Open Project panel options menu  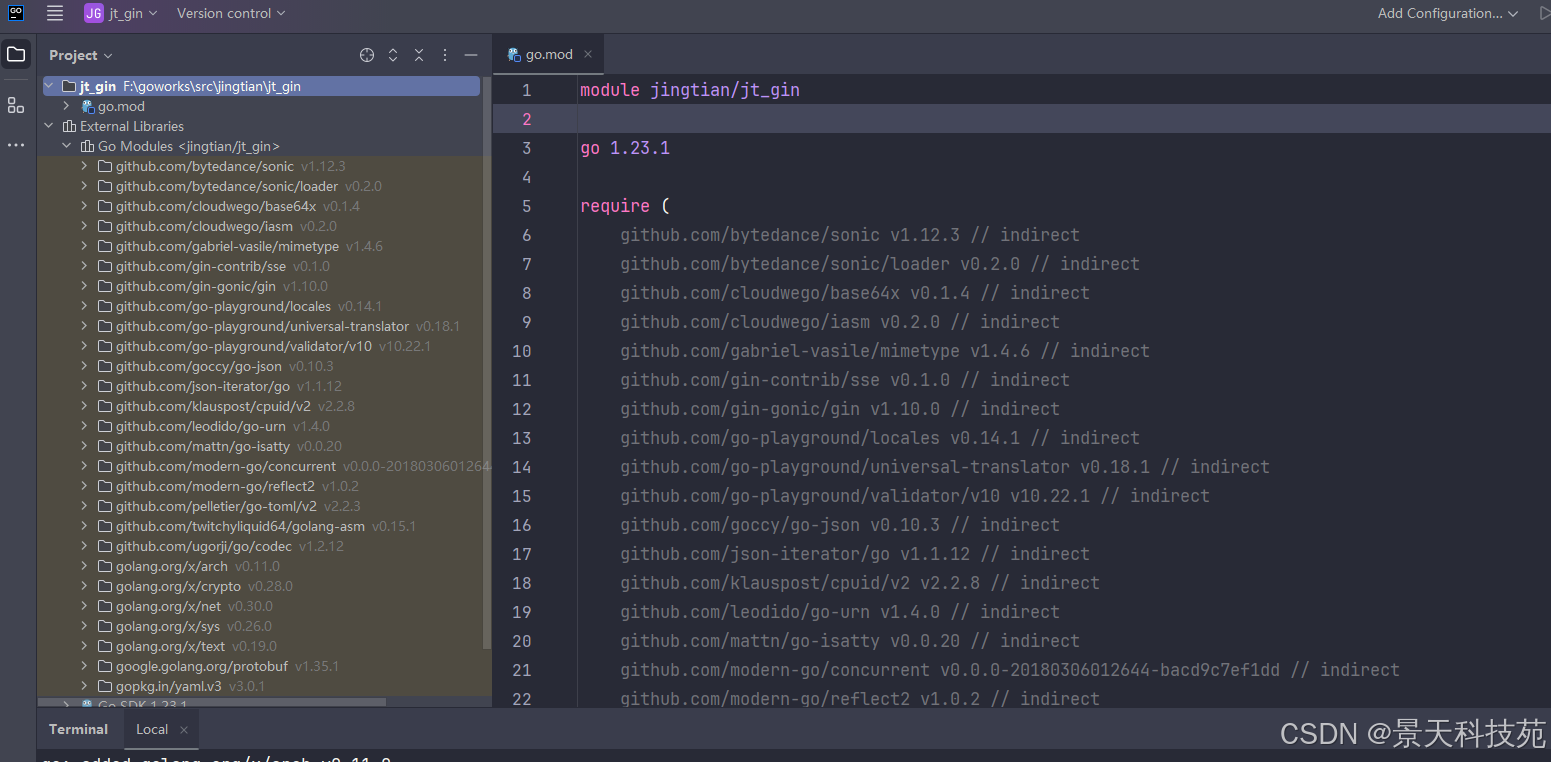point(445,55)
